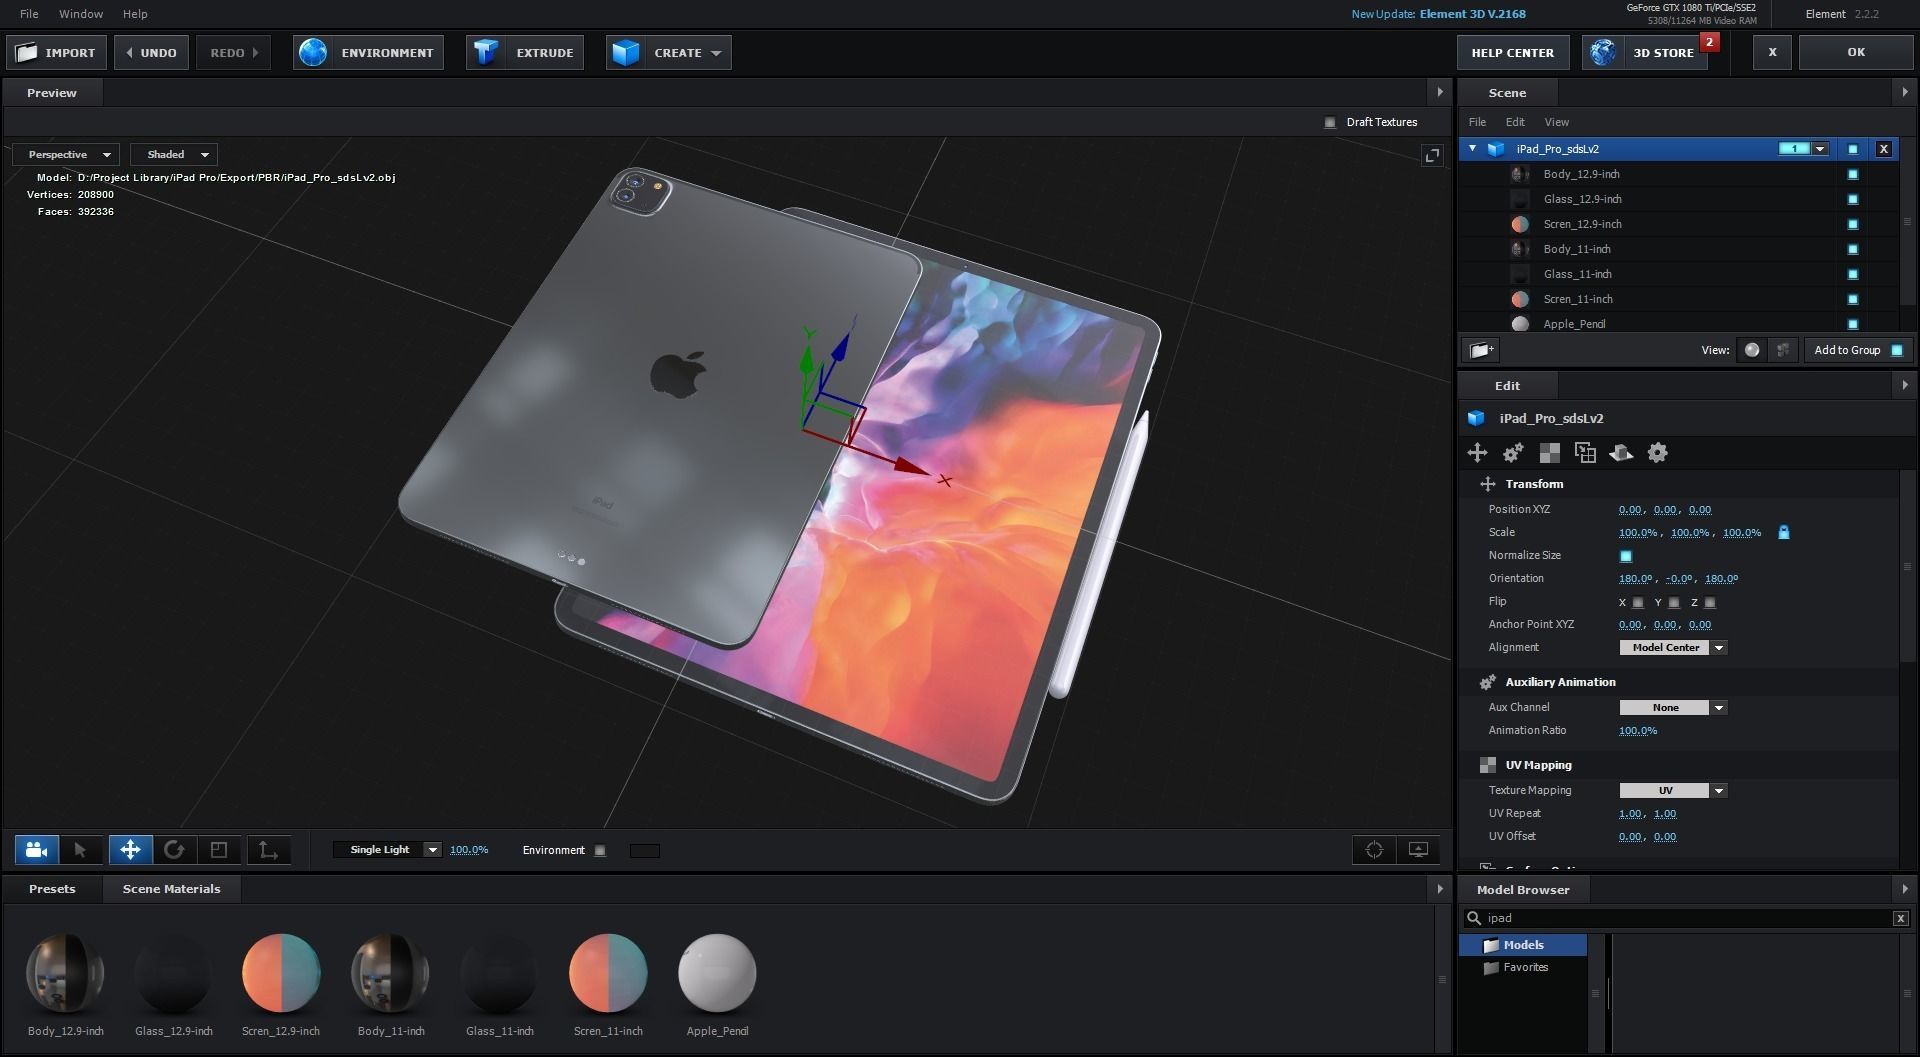Open the Aux Channel None dropdown
The image size is (1920, 1057).
(x=1673, y=708)
